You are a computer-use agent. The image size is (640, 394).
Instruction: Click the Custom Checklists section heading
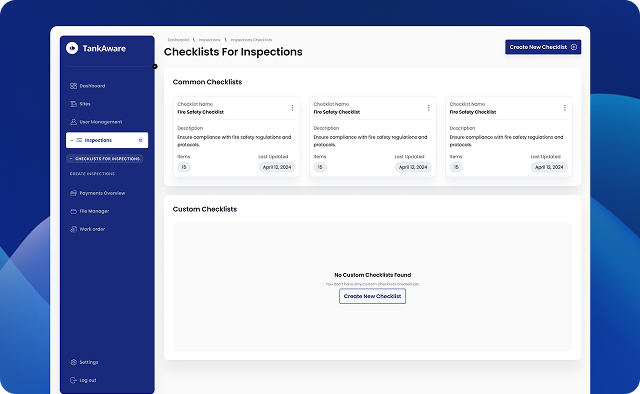(205, 209)
